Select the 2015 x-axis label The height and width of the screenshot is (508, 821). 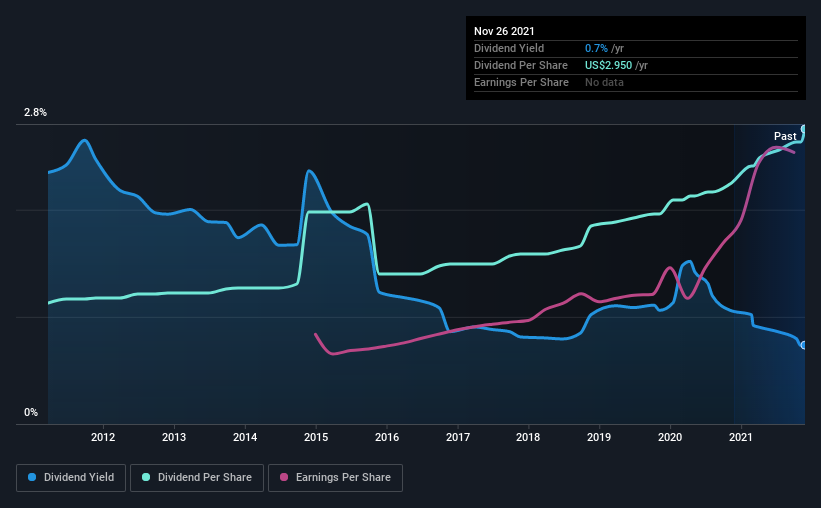[x=316, y=437]
